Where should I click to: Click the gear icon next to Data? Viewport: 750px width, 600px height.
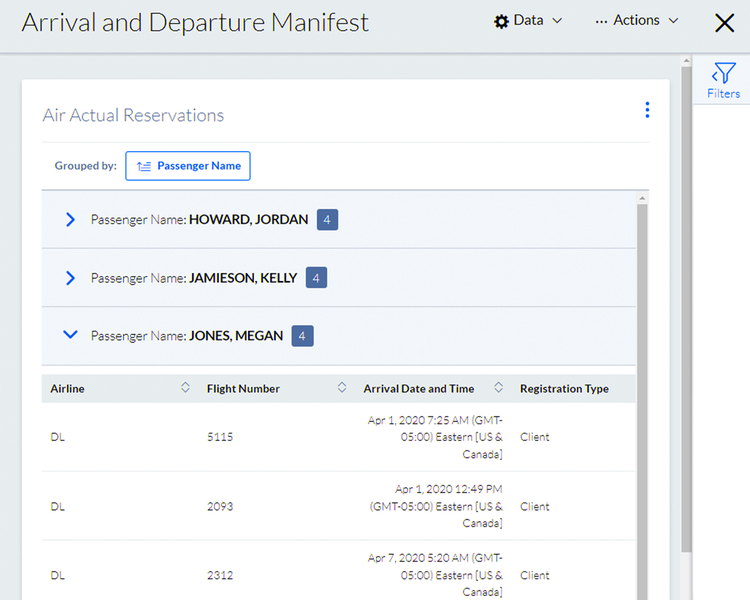tap(501, 21)
